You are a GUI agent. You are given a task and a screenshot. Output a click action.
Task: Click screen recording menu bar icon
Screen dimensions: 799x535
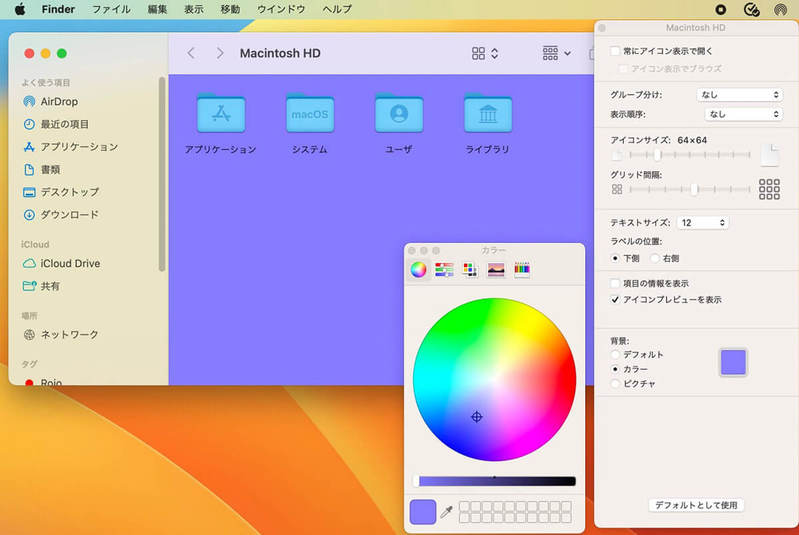coord(721,9)
